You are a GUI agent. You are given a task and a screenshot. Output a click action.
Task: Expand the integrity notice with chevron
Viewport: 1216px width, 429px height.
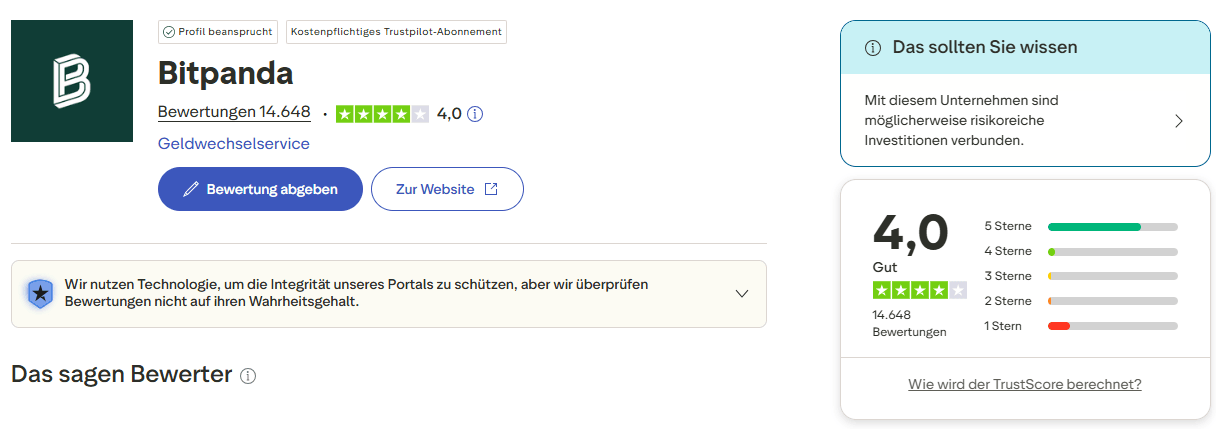tap(741, 294)
